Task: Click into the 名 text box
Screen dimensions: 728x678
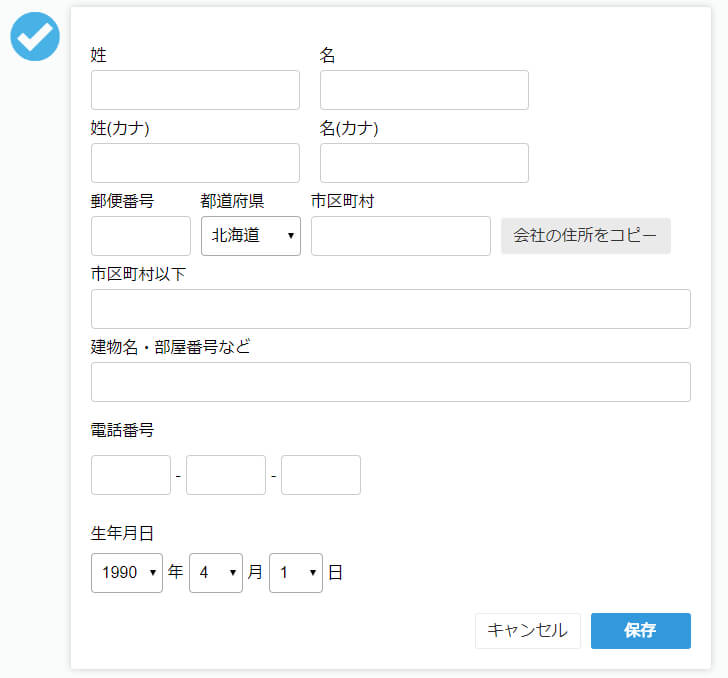Action: 424,90
